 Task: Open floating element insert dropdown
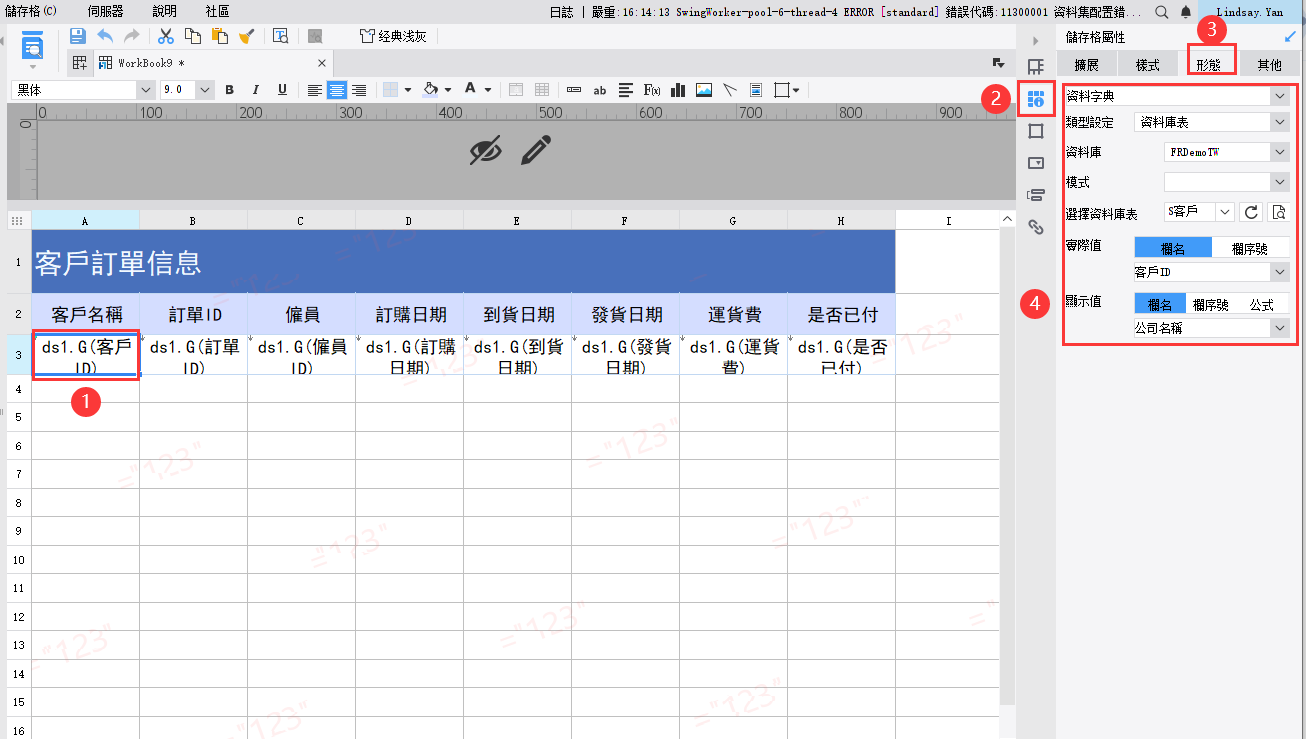click(x=795, y=90)
